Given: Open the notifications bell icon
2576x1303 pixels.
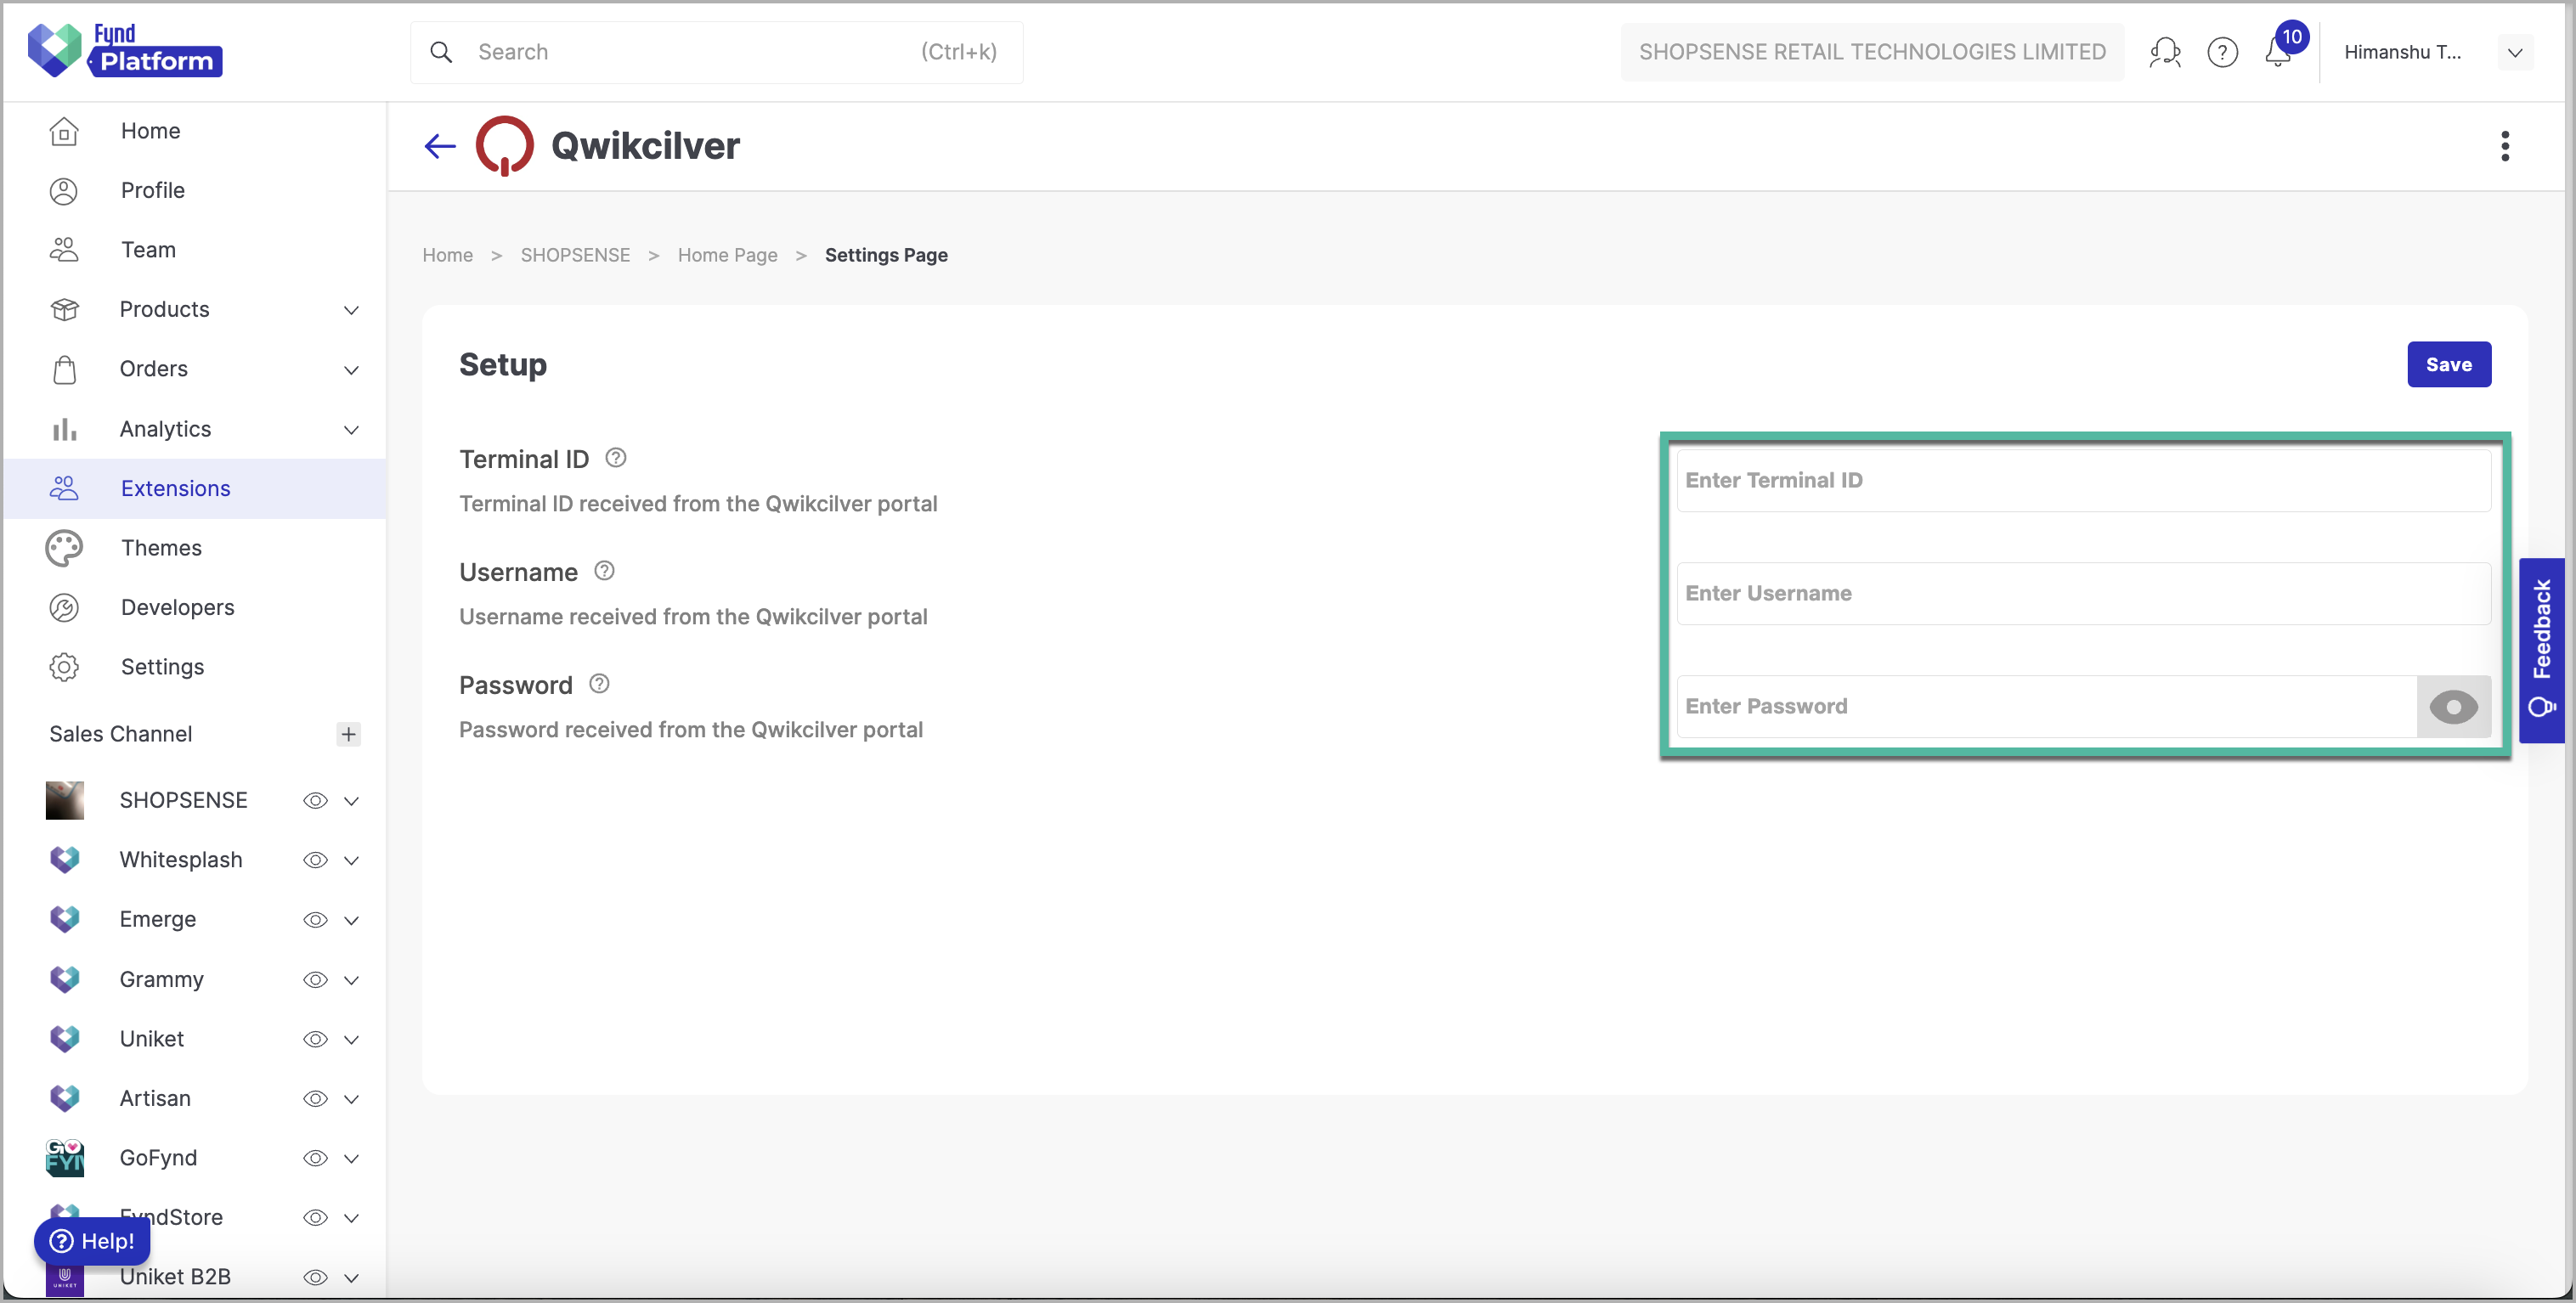Looking at the screenshot, I should click(2278, 52).
